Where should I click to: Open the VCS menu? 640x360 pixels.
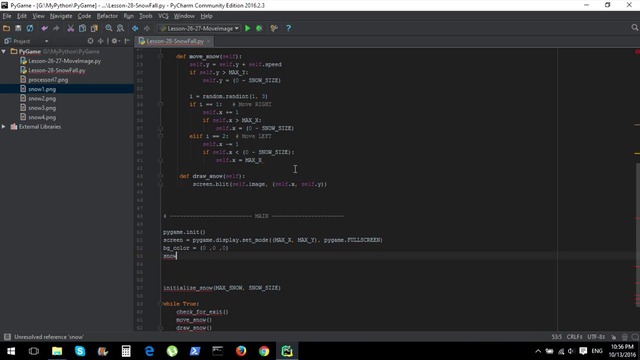163,16
